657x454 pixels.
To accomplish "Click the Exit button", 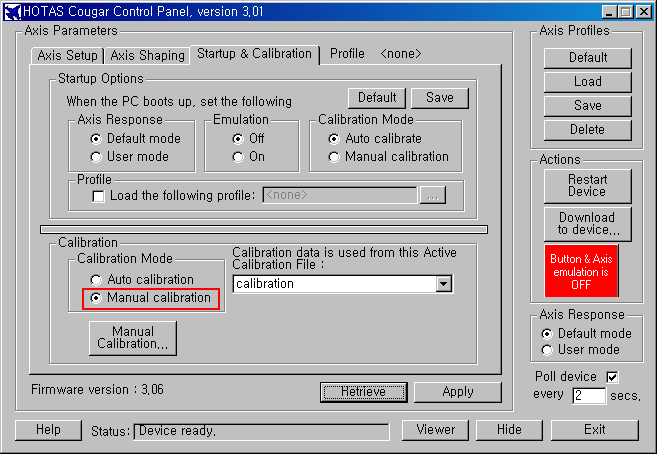I will tap(595, 430).
